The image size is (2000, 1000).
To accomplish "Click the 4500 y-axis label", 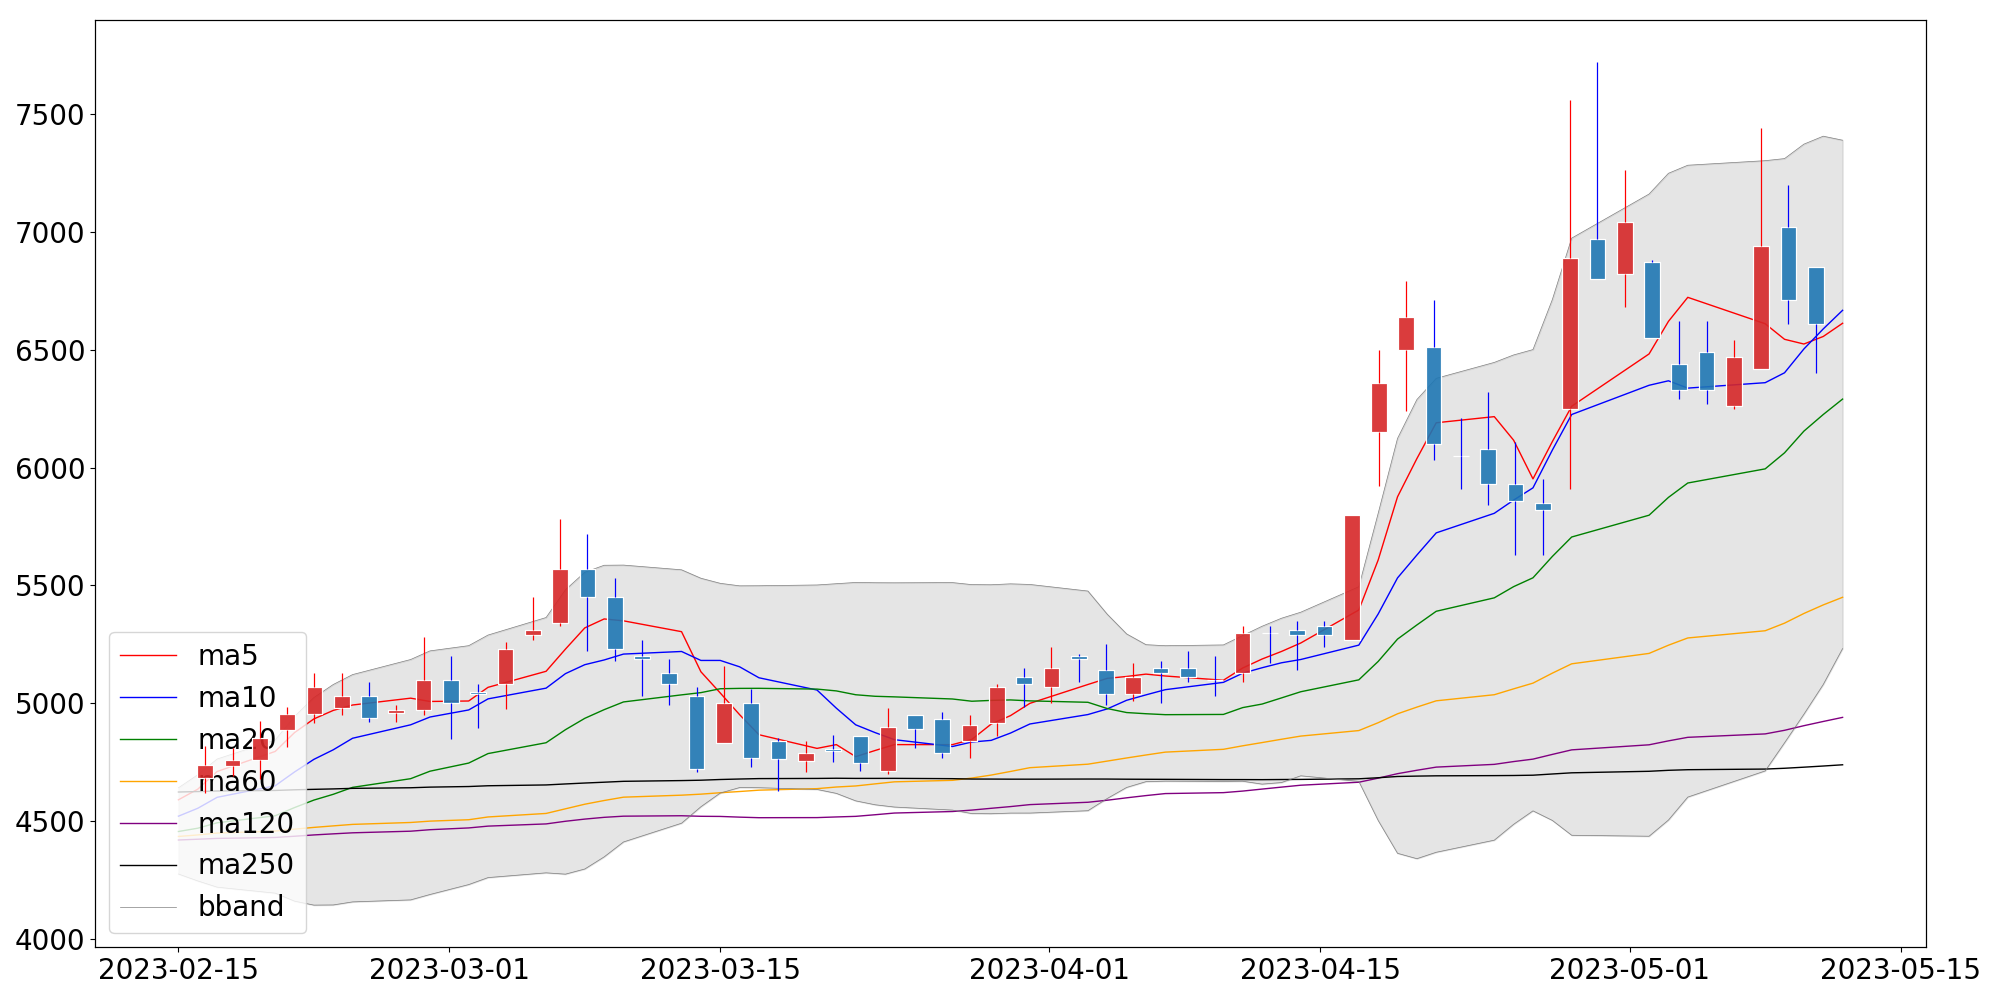I will [x=50, y=823].
